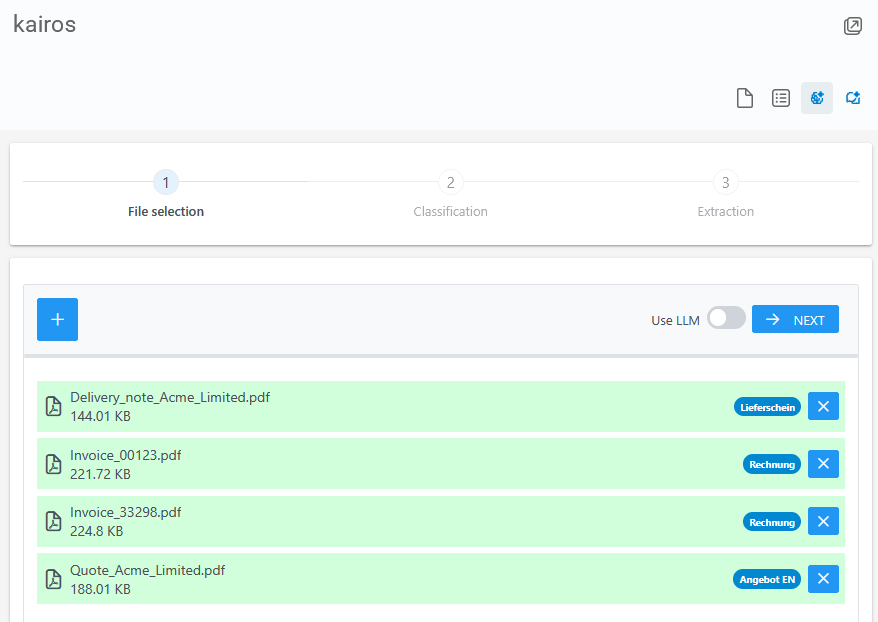The width and height of the screenshot is (878, 622).
Task: Remove Delivery_note_Acme_Limited.pdf with X button
Action: [x=823, y=406]
